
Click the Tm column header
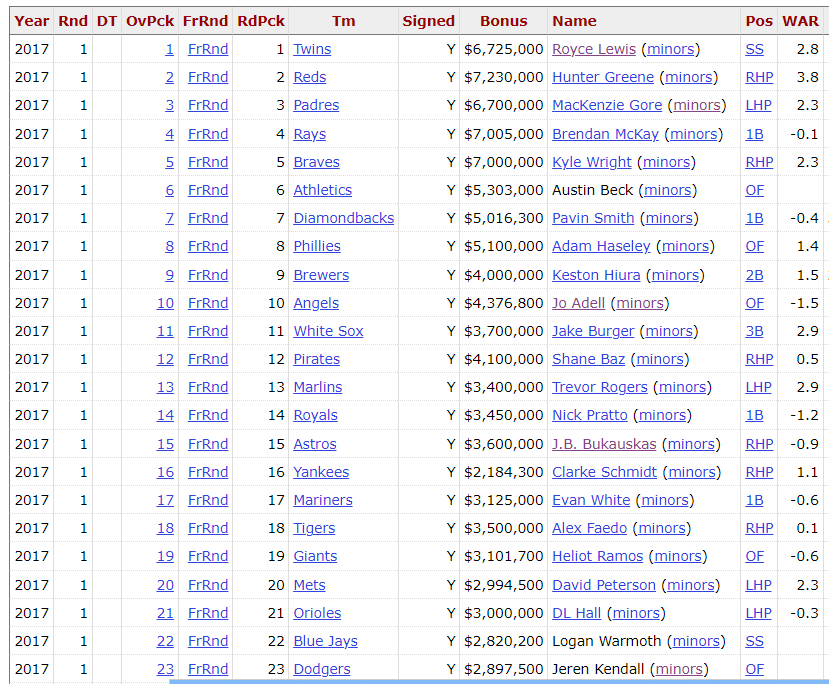[343, 21]
